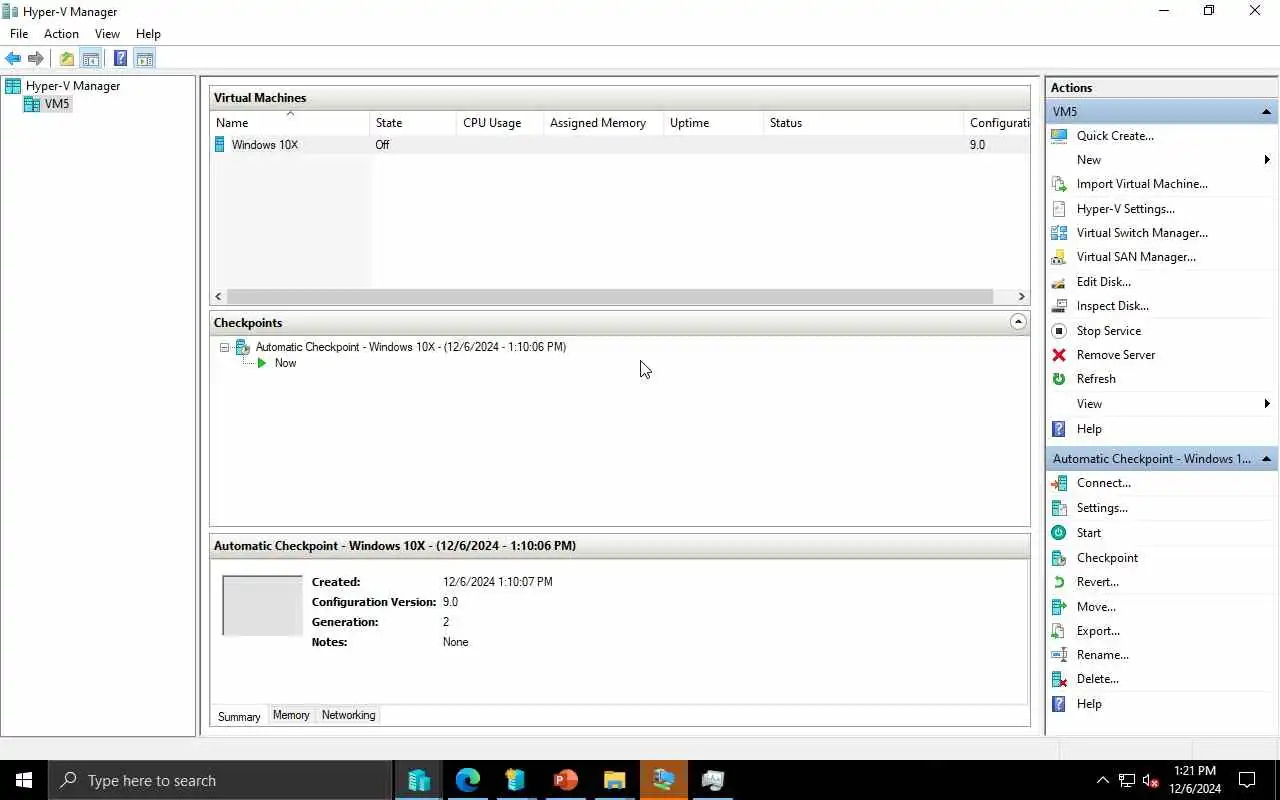Click the blue Help toolbar icon

[120, 58]
